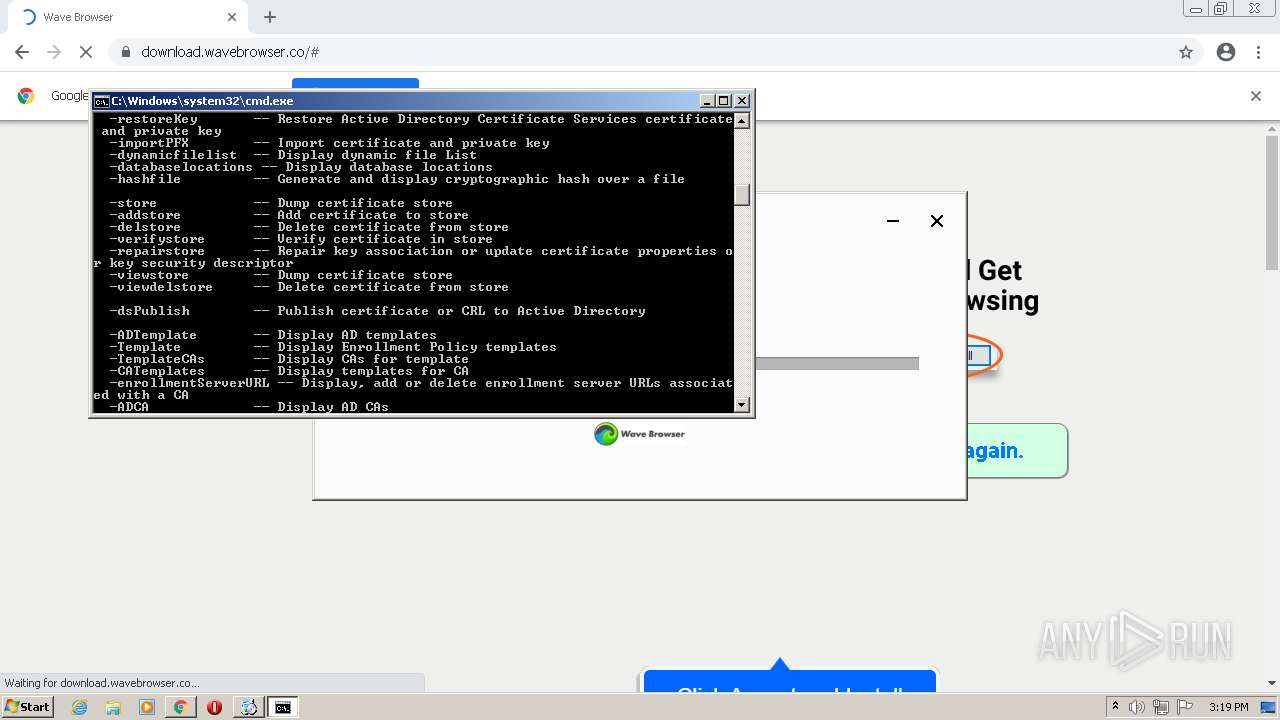Select the cmd.exe taskbar button
The height and width of the screenshot is (720, 1280).
point(283,707)
